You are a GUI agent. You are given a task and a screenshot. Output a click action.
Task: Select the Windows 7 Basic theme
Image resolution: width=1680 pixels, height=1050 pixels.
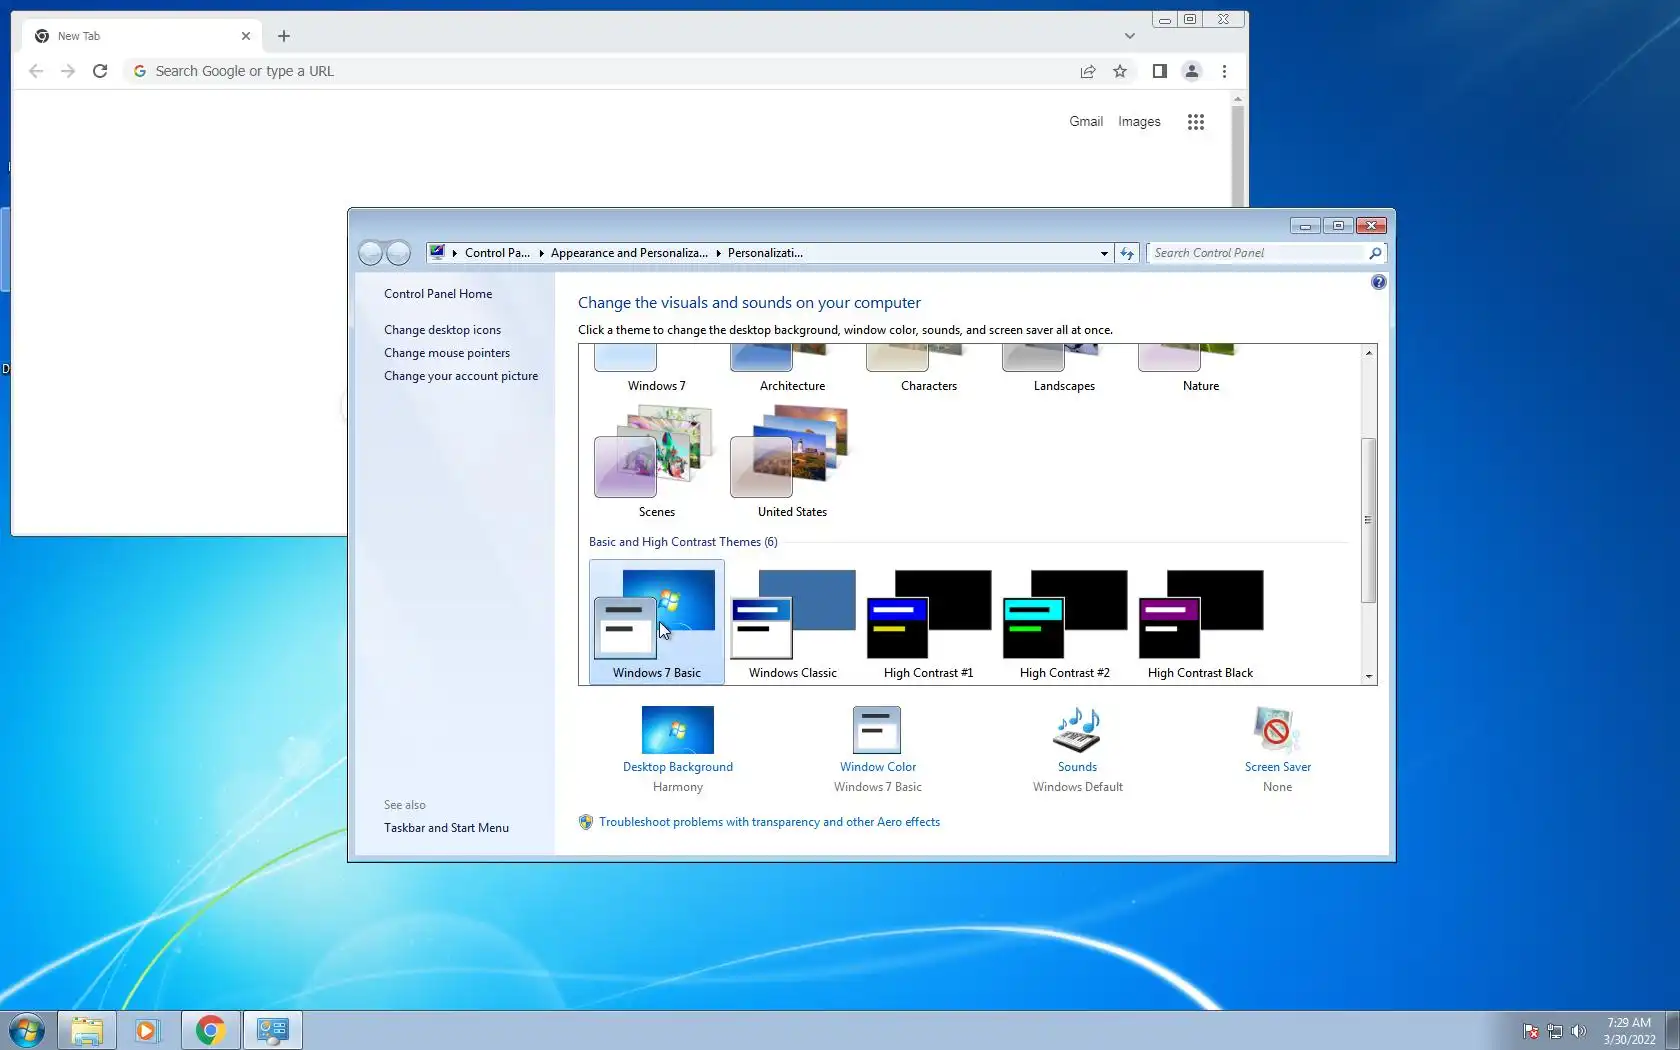click(x=656, y=622)
